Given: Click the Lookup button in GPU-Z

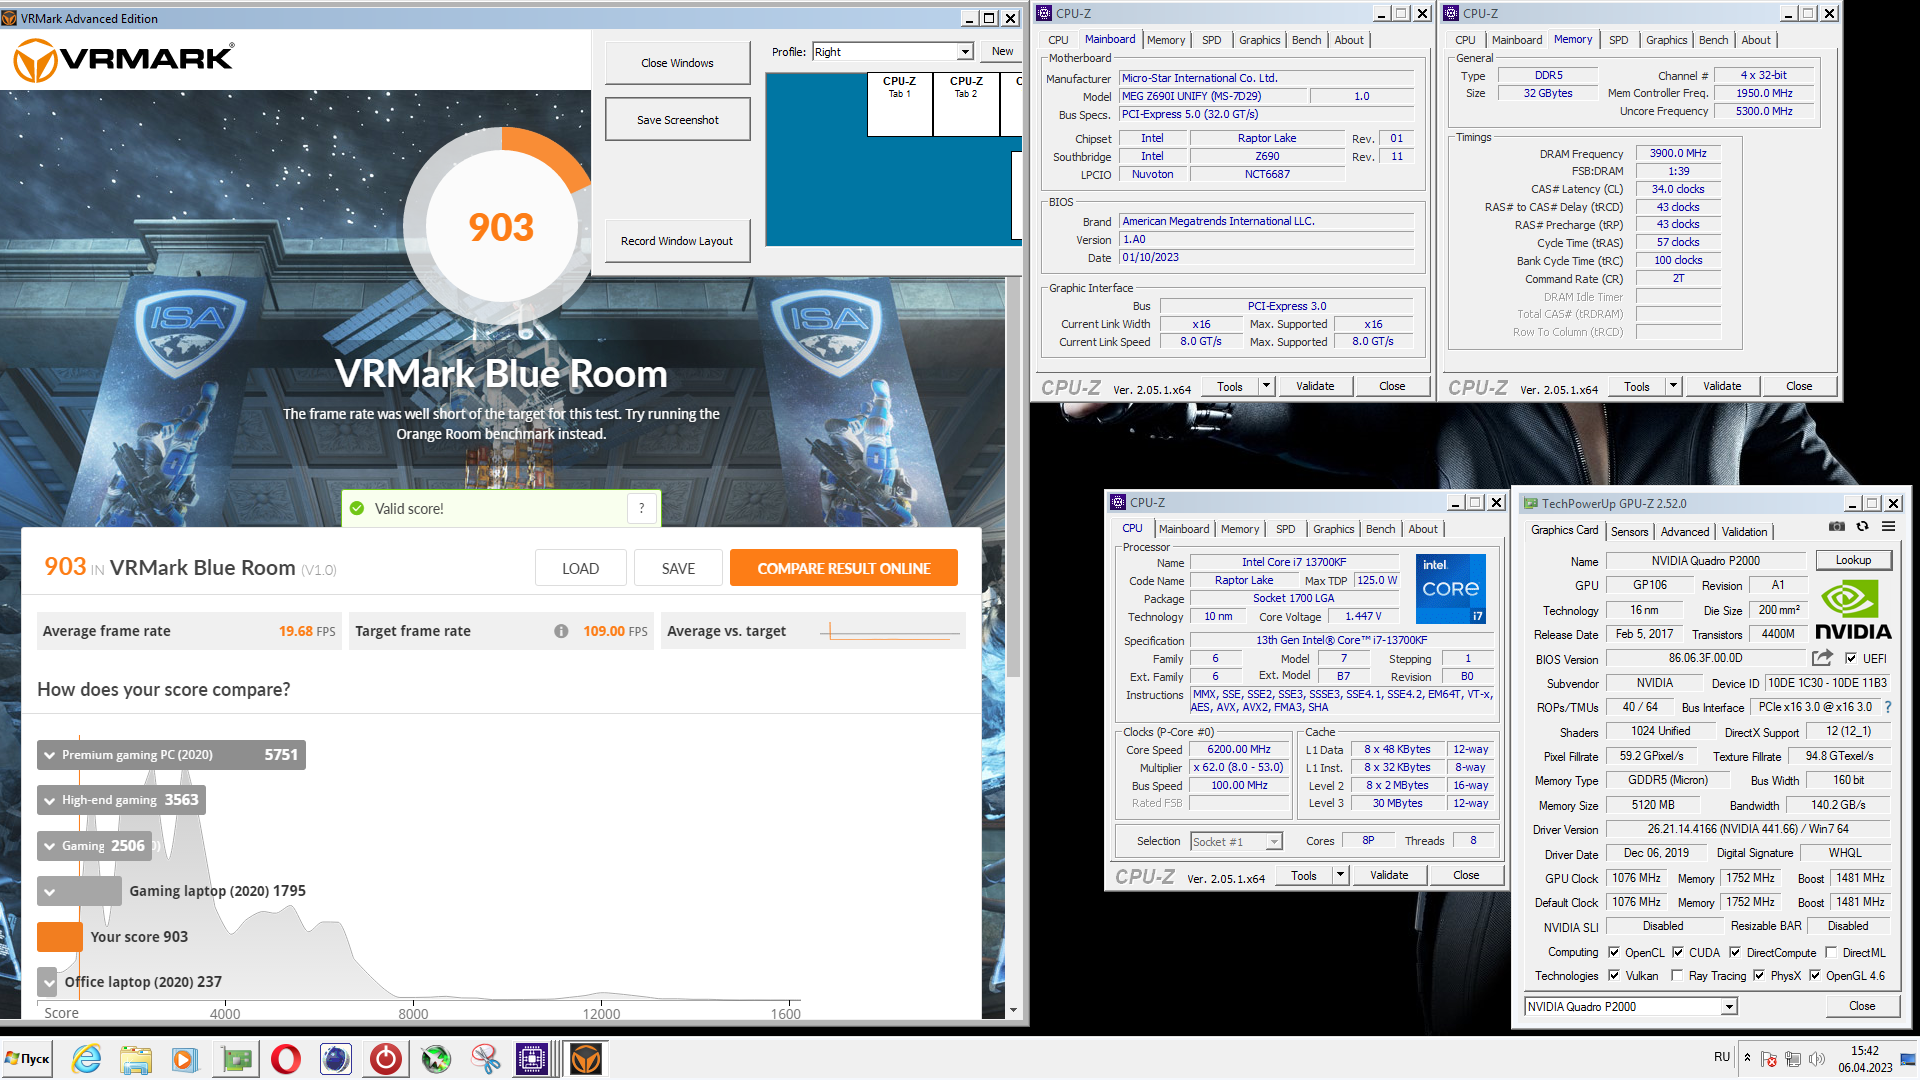Looking at the screenshot, I should point(1852,560).
